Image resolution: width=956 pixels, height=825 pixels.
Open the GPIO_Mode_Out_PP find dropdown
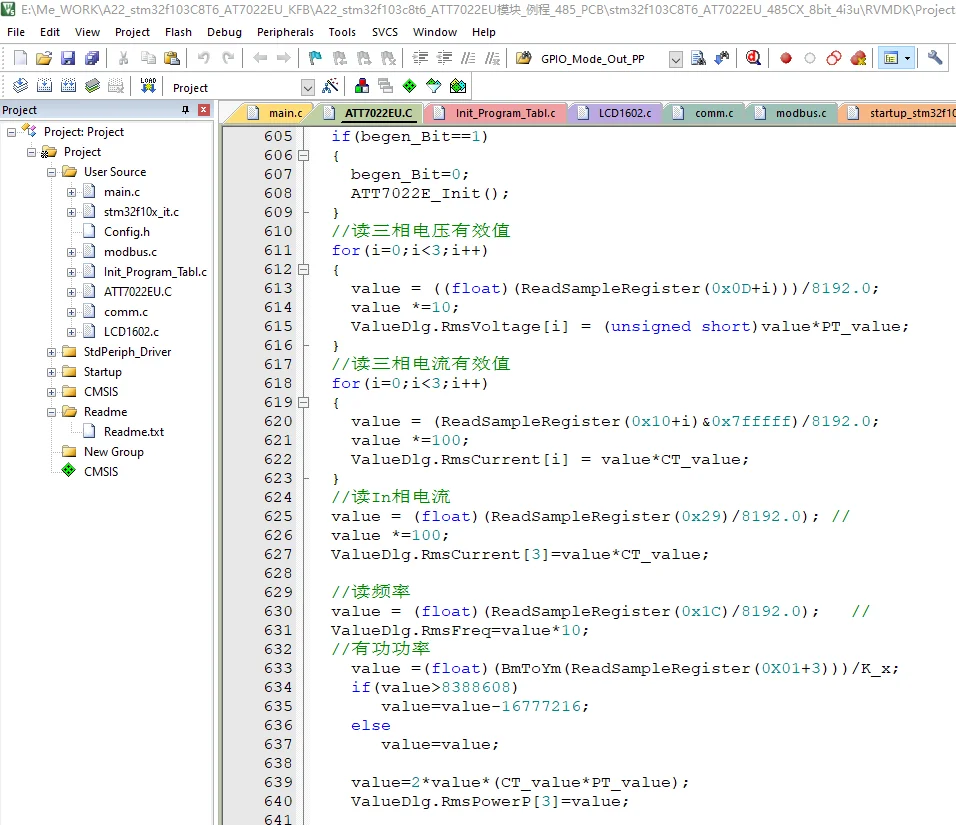tap(676, 60)
